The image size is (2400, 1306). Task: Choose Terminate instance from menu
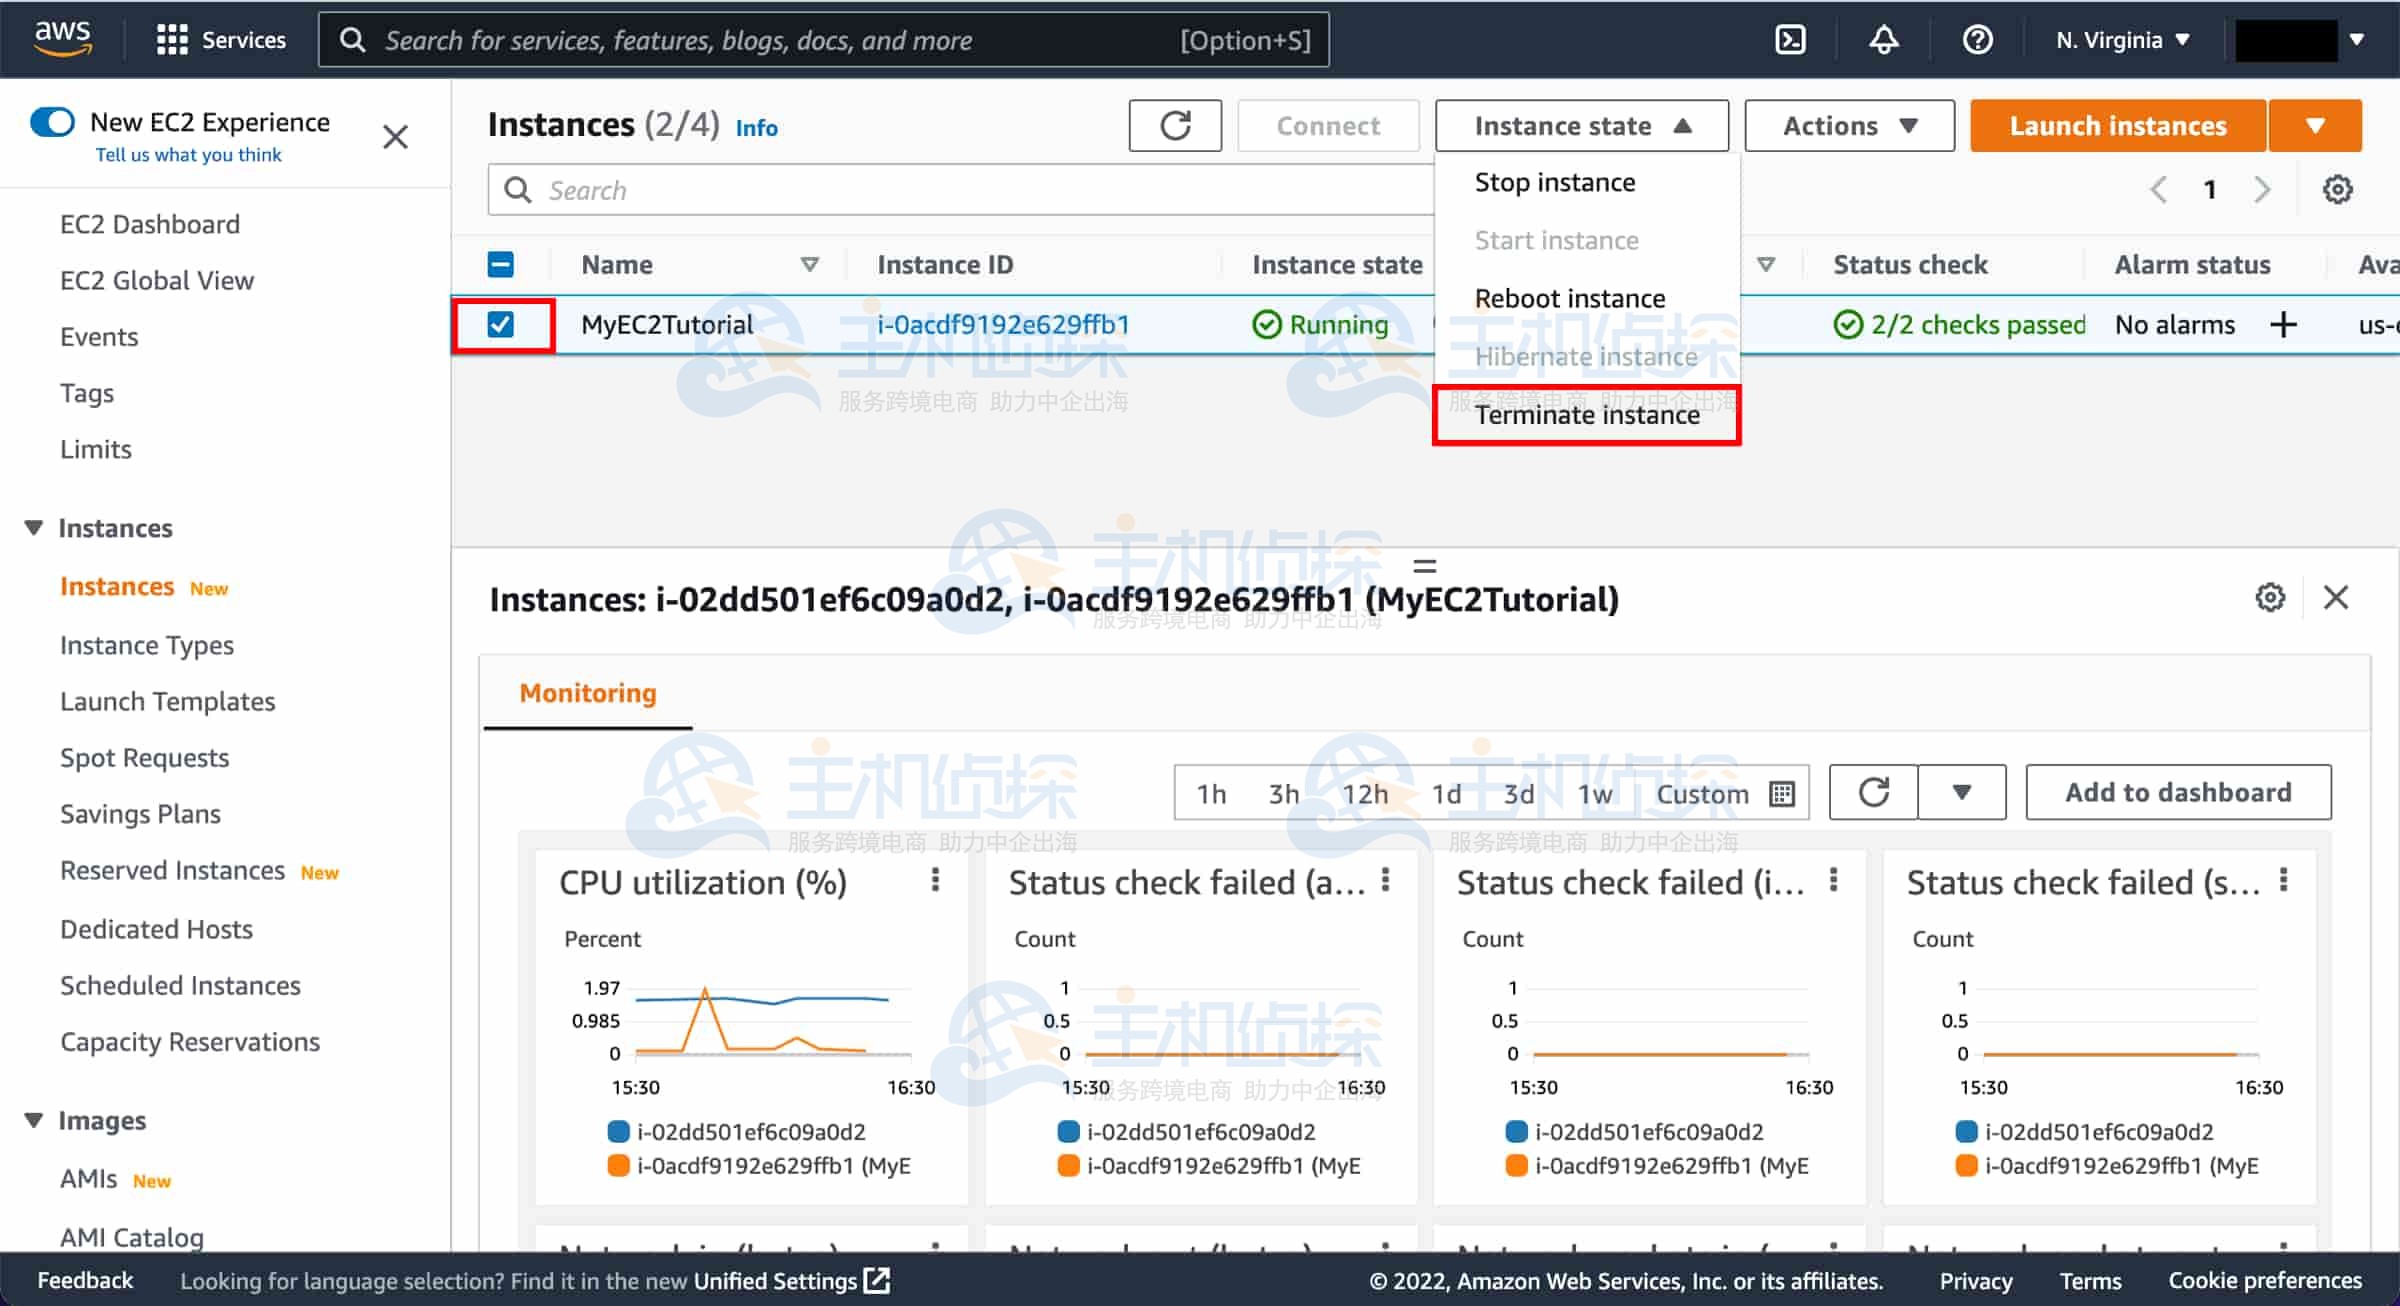point(1586,415)
